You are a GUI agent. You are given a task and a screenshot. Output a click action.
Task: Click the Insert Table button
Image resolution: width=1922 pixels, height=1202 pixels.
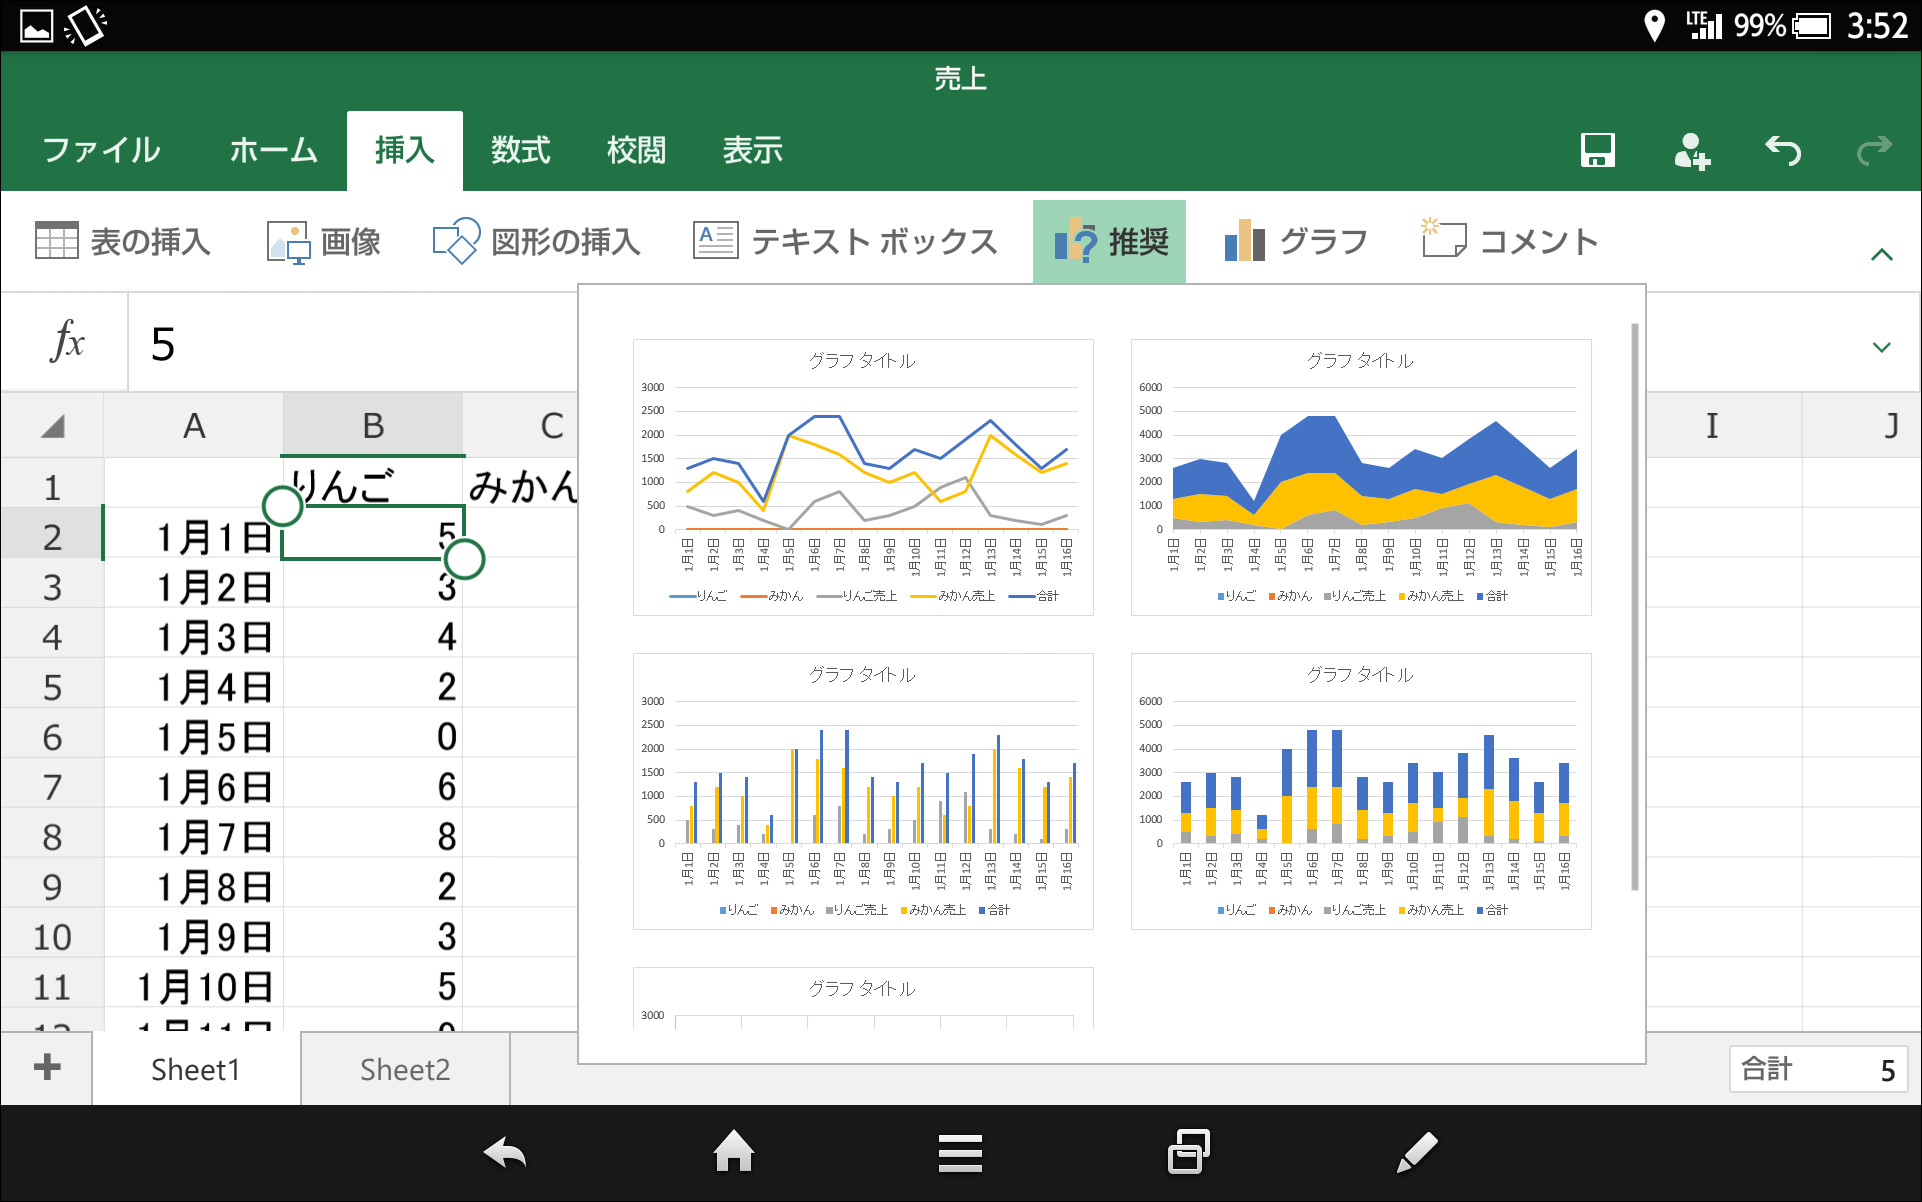click(x=123, y=241)
